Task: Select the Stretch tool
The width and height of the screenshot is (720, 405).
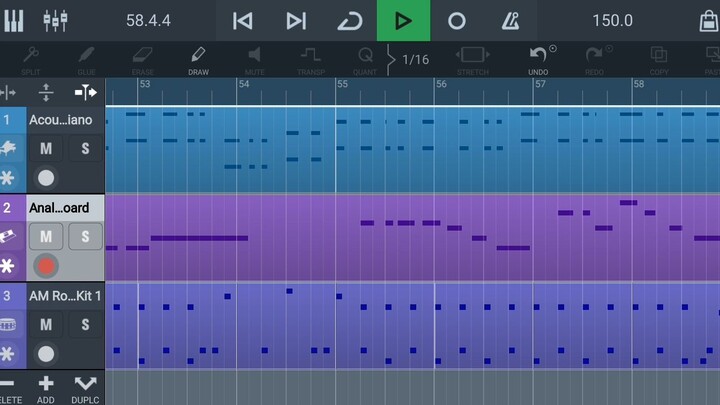Action: [x=473, y=59]
